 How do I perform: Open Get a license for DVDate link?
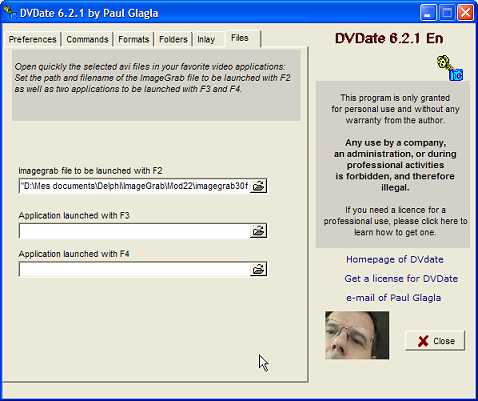pyautogui.click(x=401, y=278)
